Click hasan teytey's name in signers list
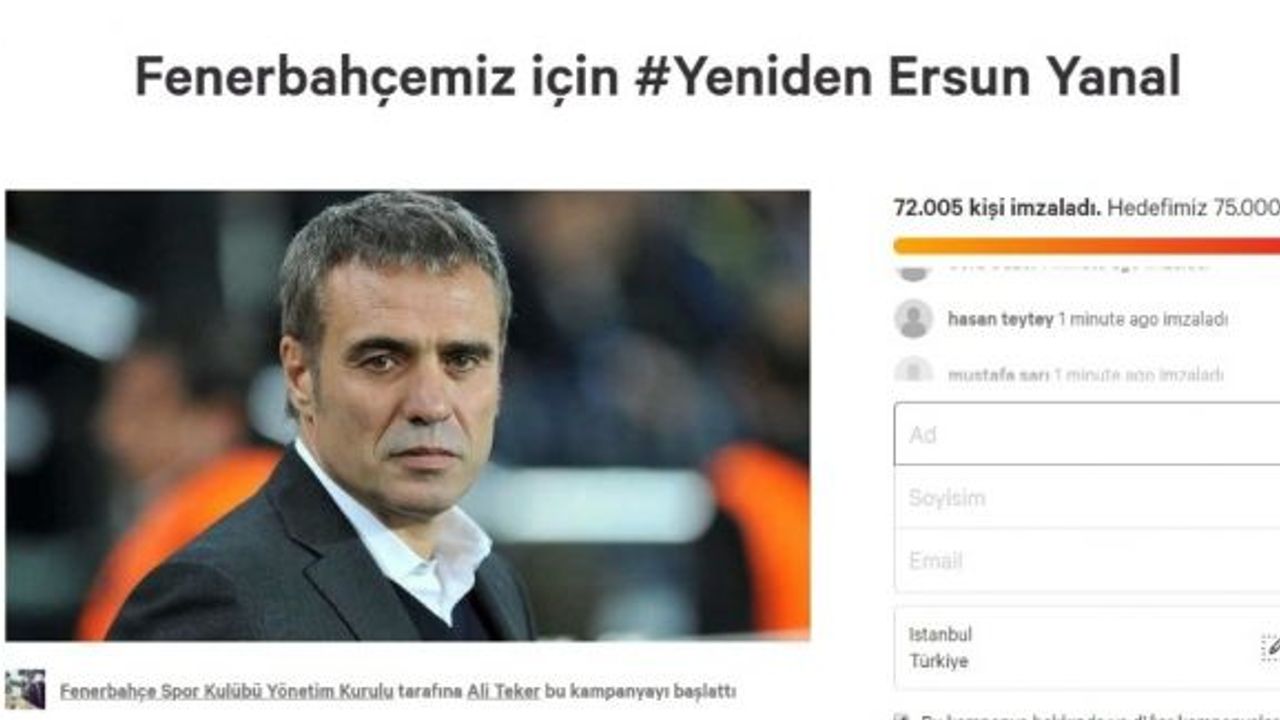This screenshot has width=1280, height=720. click(x=1000, y=319)
